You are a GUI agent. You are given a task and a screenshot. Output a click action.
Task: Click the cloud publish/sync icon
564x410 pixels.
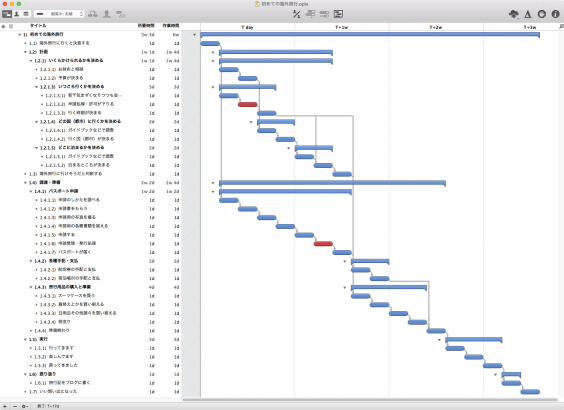click(514, 14)
